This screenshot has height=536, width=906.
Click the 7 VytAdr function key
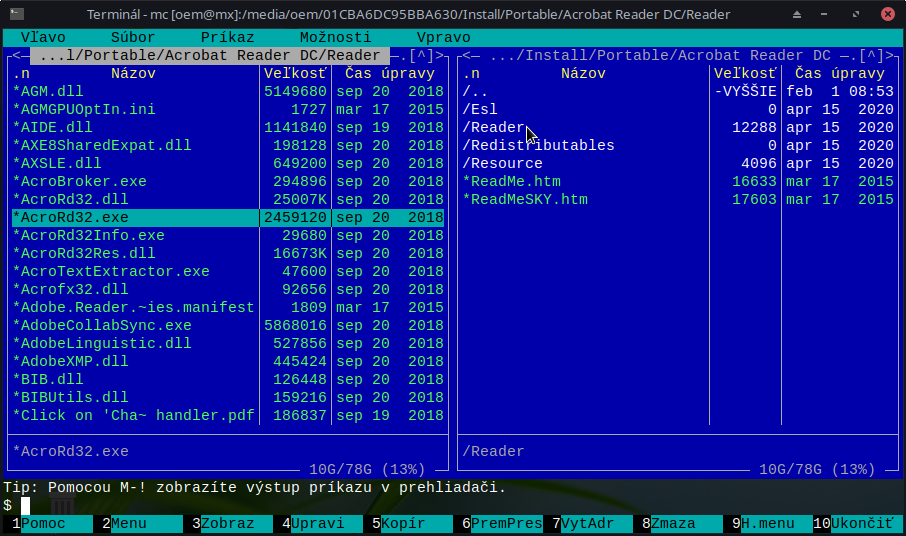pos(588,524)
